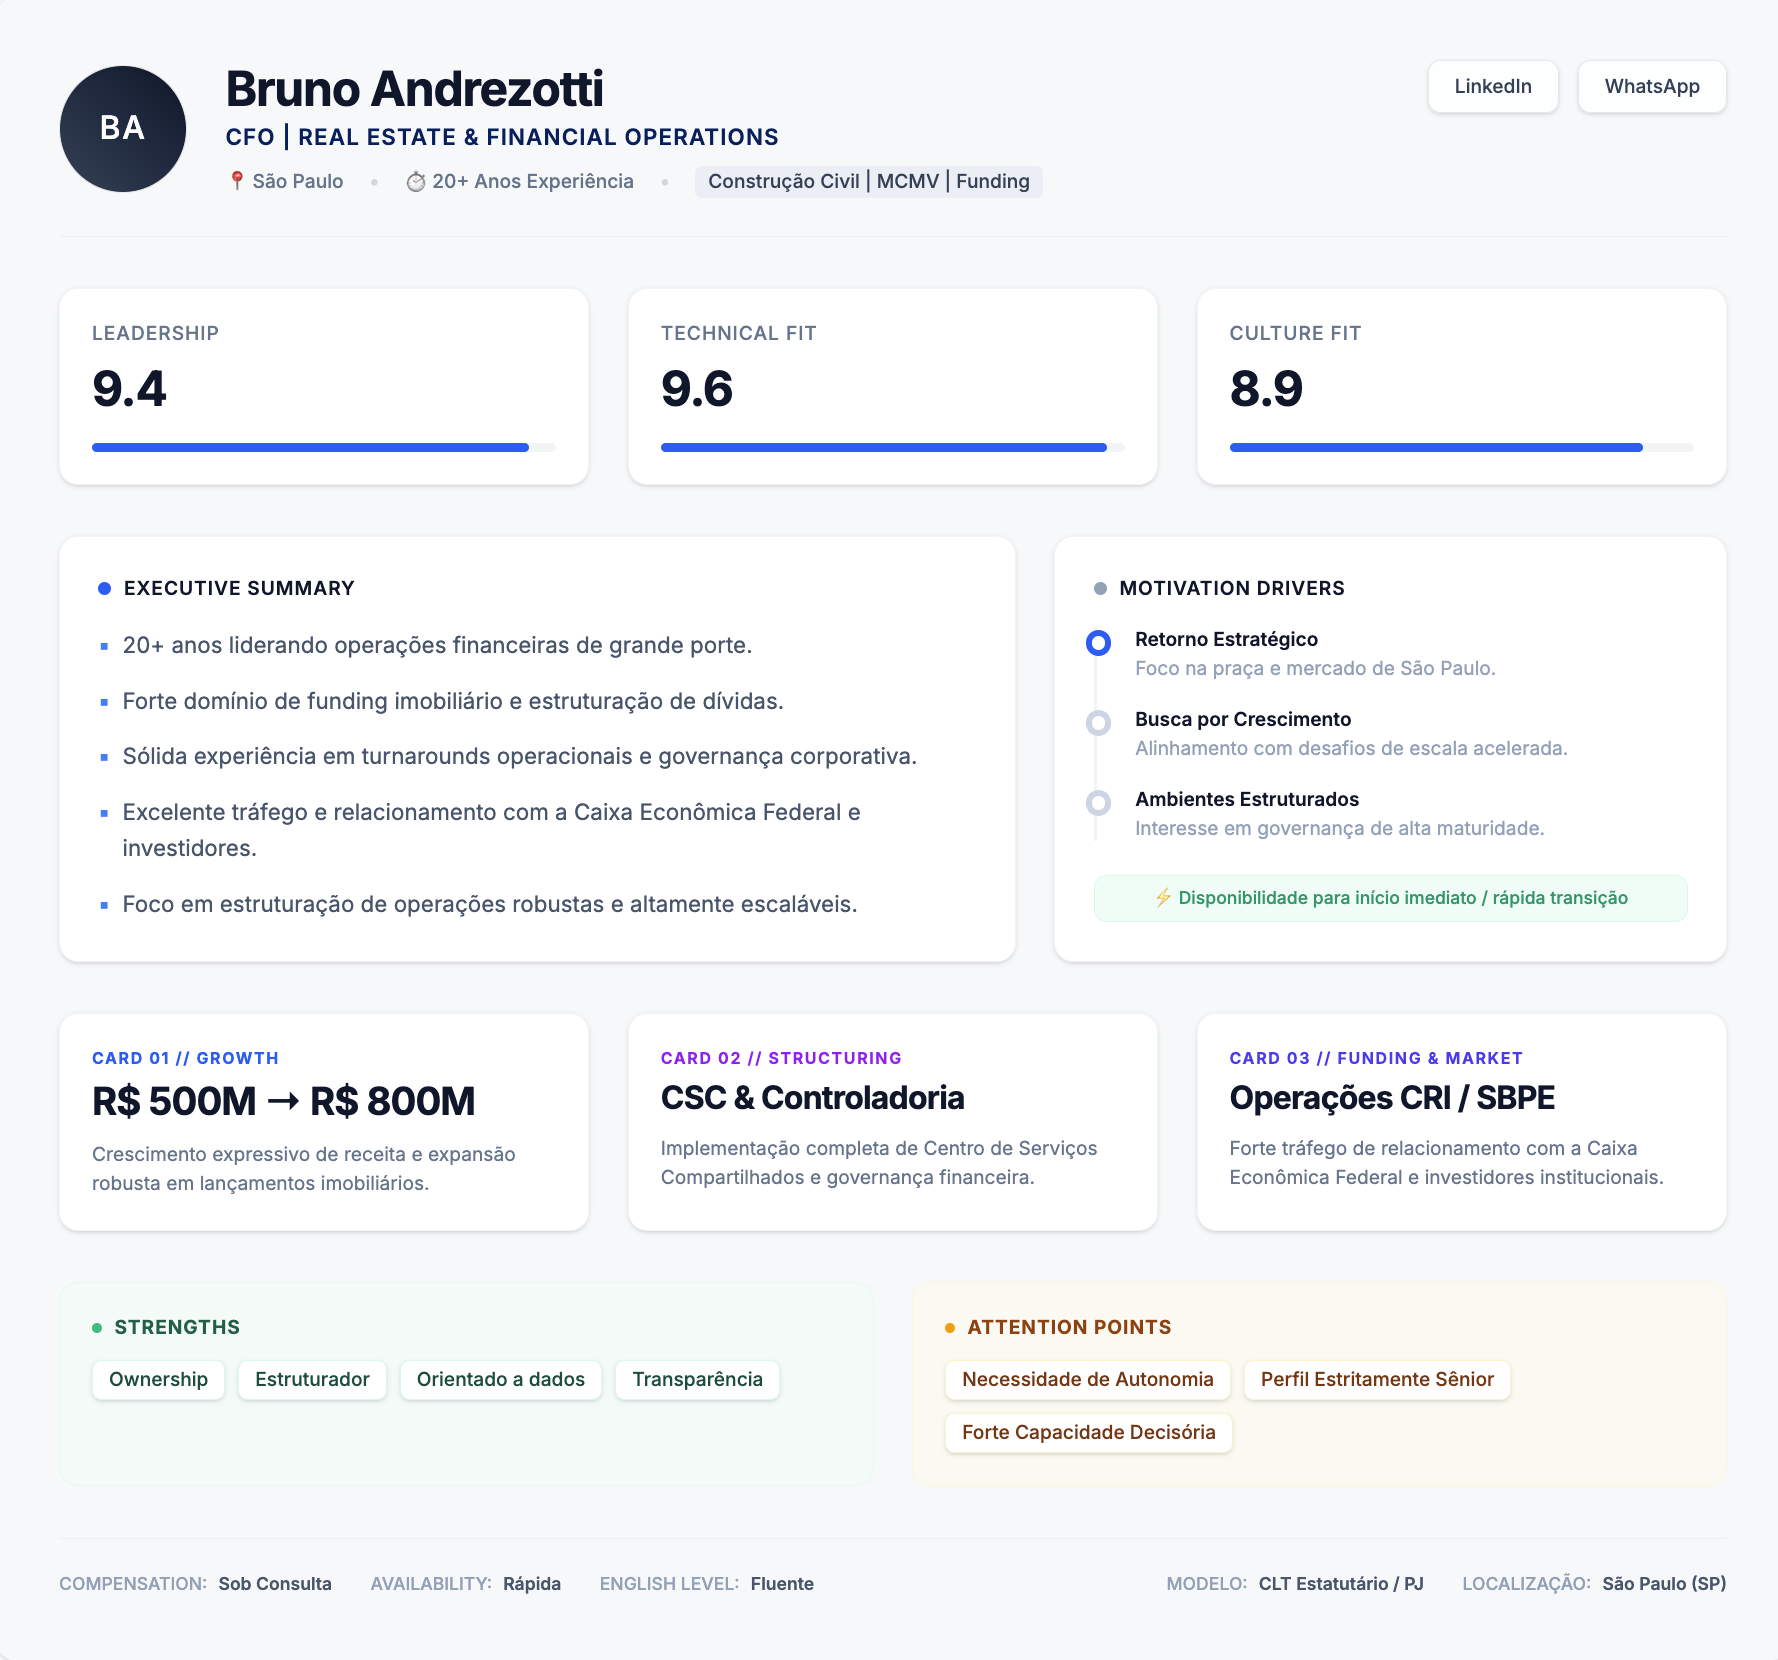Screen dimensions: 1778x1660
Task: Click the CFO | Real Estate & Financial Operations subtitle
Action: (502, 137)
